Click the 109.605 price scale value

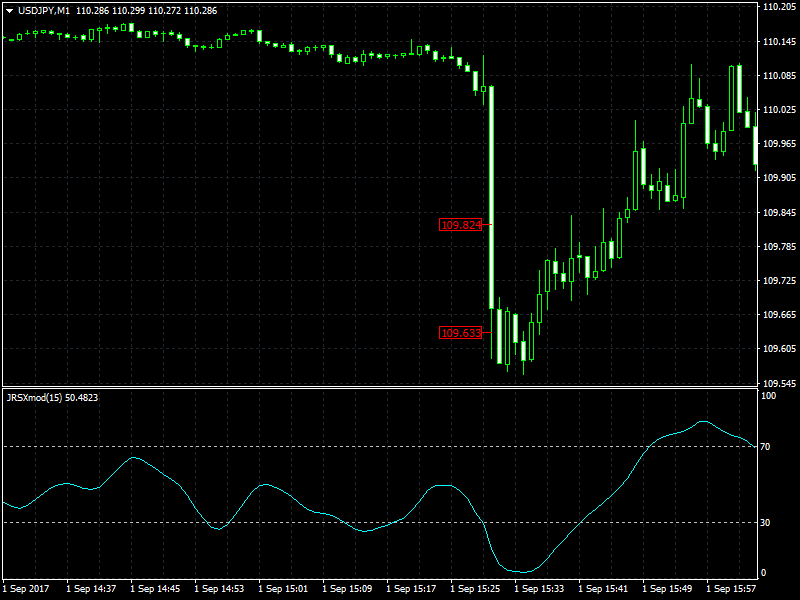click(x=779, y=348)
